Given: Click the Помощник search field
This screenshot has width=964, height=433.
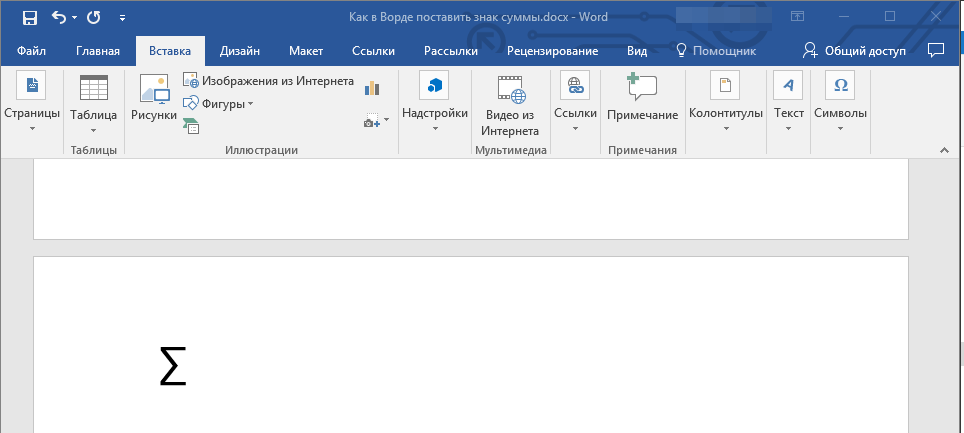Looking at the screenshot, I should coord(717,51).
